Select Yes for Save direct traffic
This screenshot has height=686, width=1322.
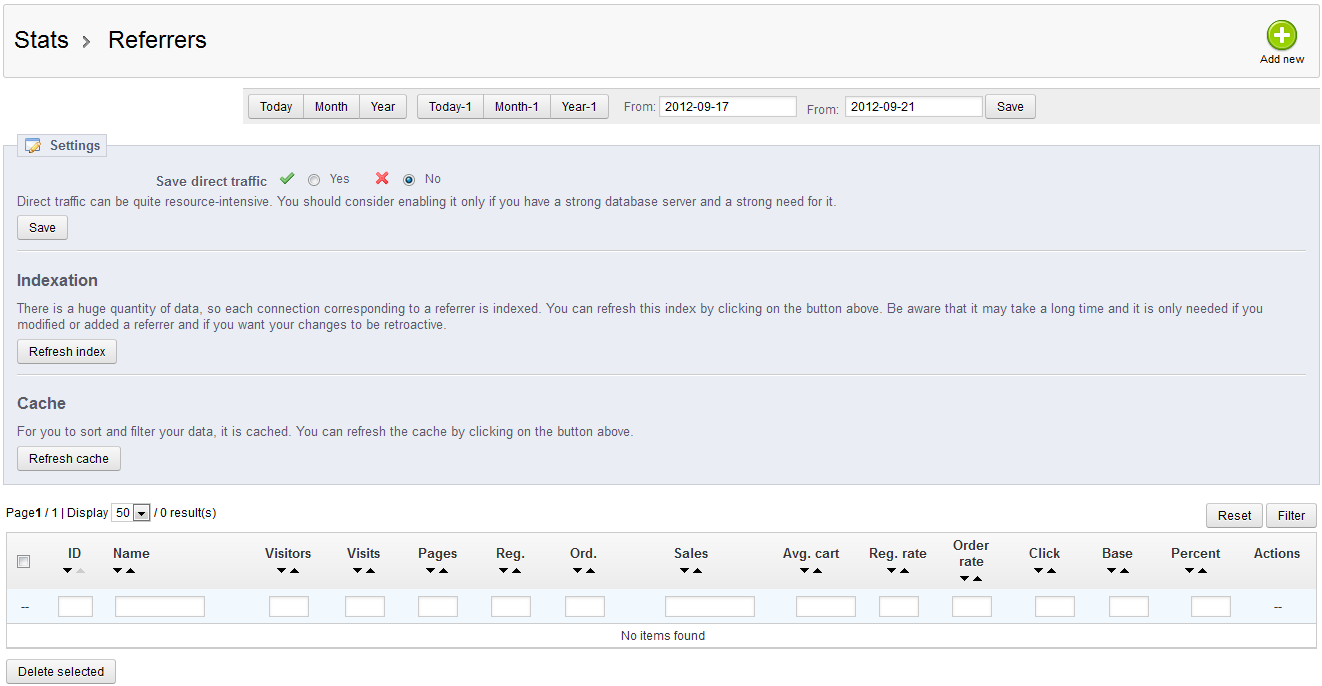(x=314, y=180)
